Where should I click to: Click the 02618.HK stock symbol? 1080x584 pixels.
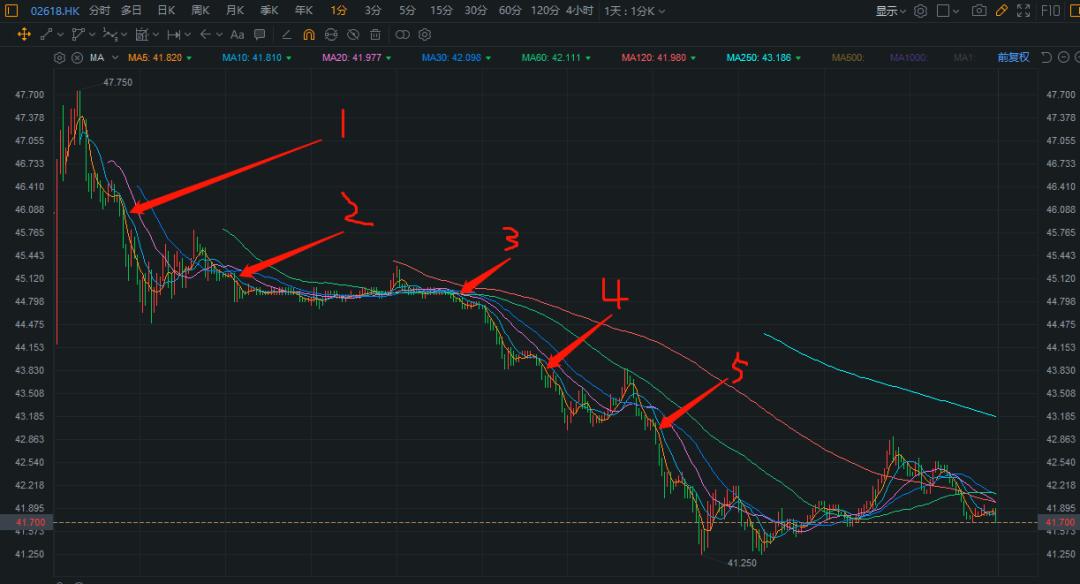coord(54,10)
